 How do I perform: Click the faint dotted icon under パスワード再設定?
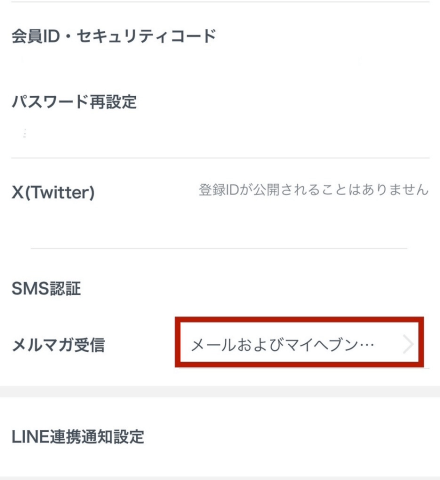24,133
